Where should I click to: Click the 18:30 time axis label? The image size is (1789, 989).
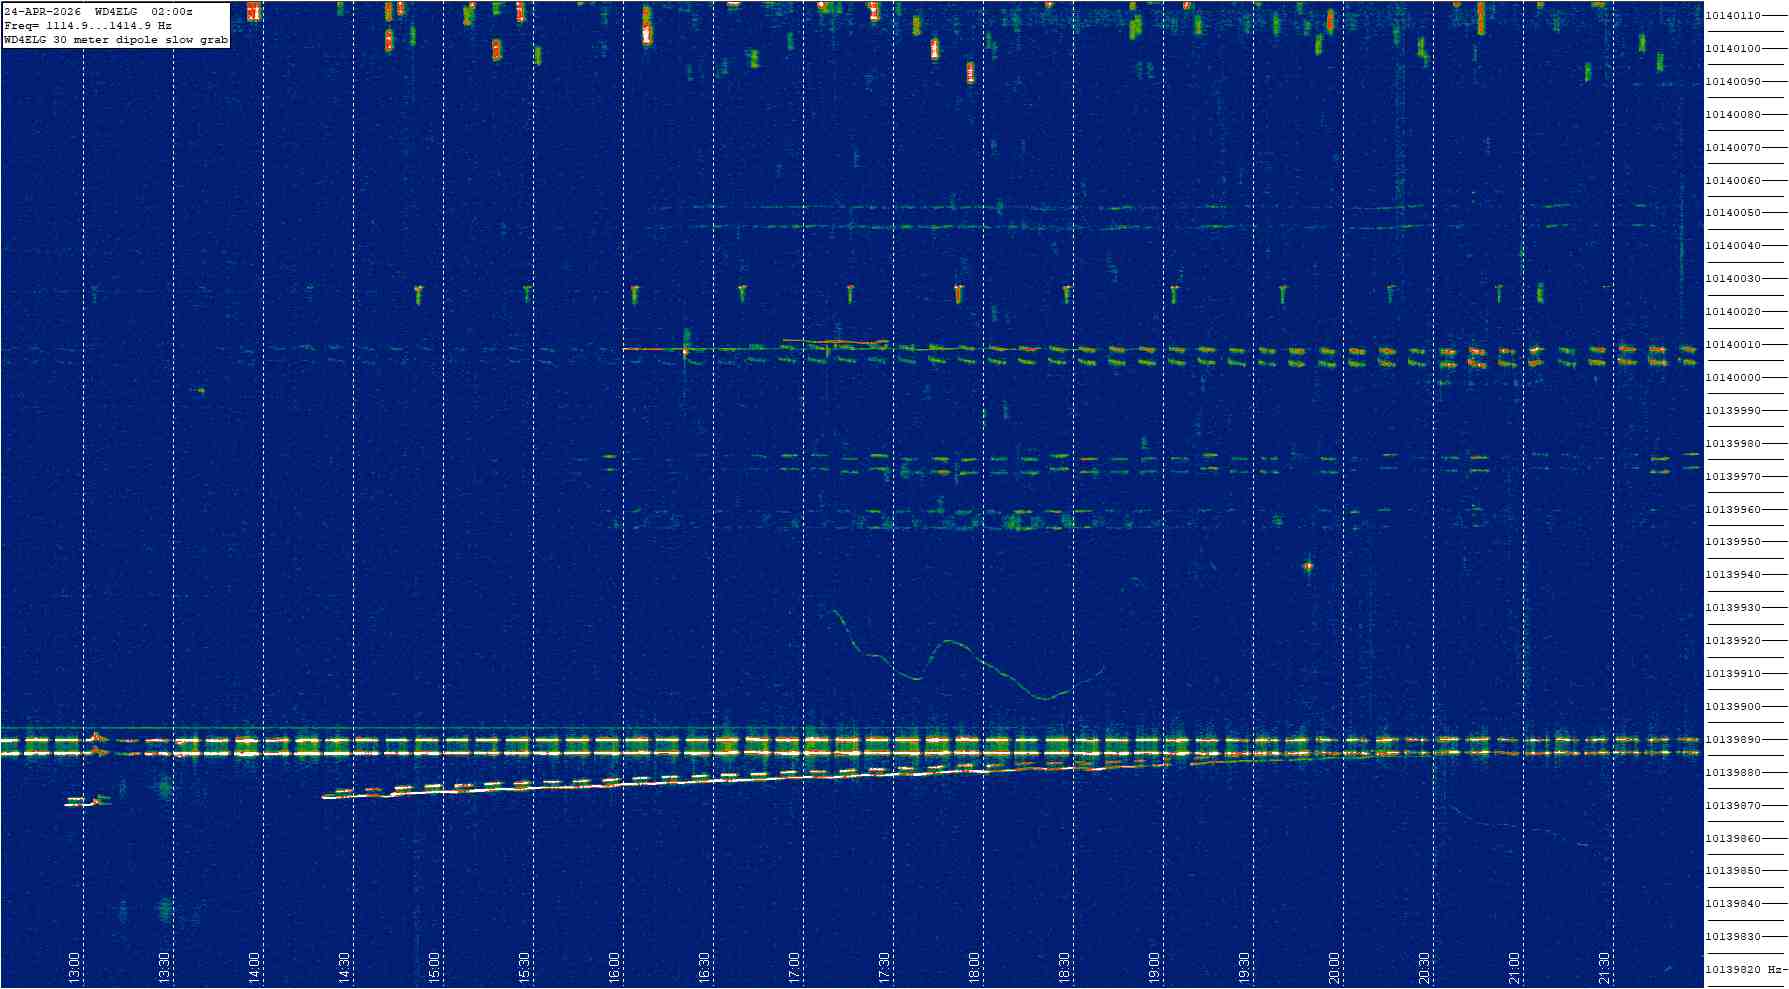tap(1064, 967)
